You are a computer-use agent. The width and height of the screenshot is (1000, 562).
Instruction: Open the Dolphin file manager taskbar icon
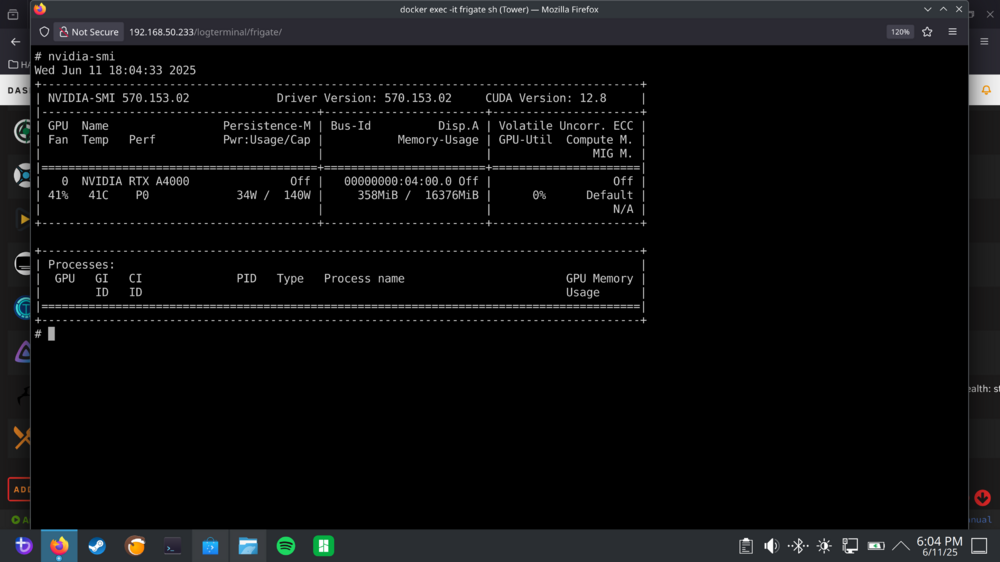click(x=247, y=545)
